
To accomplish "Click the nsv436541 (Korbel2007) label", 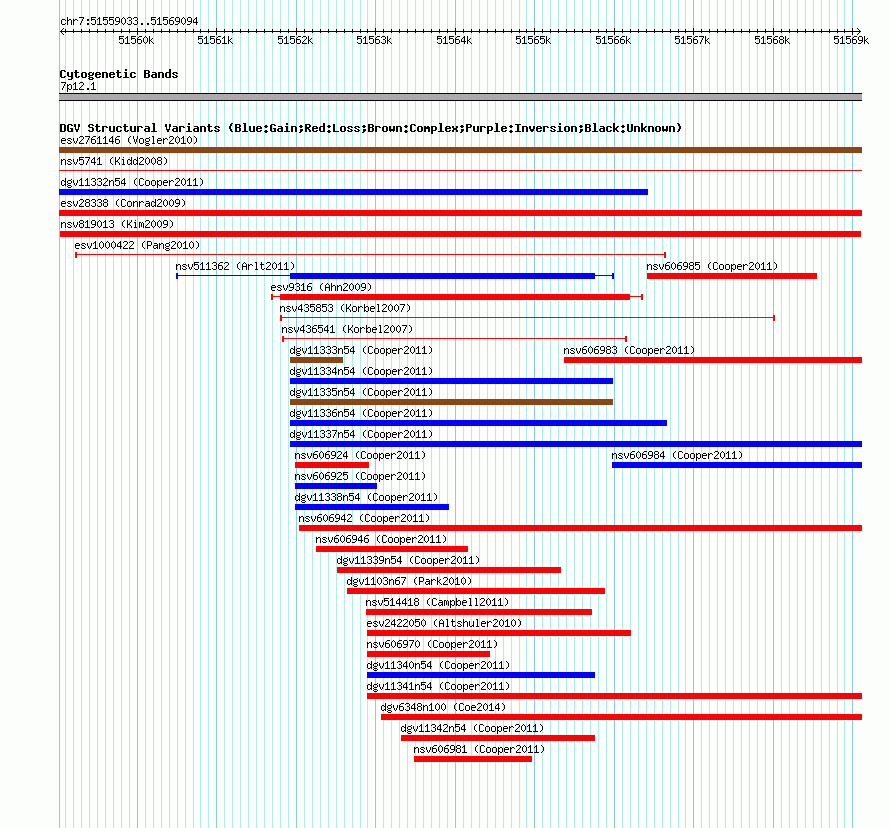I will (x=347, y=329).
